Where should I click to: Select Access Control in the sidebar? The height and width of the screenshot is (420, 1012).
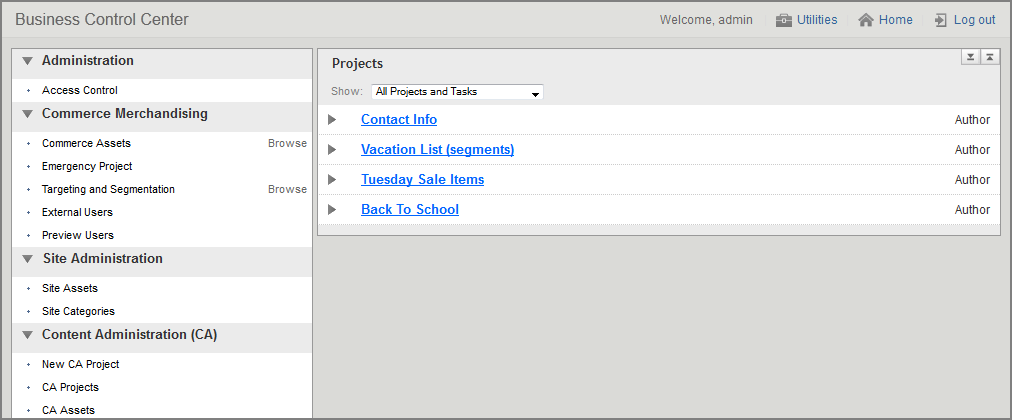(x=80, y=90)
